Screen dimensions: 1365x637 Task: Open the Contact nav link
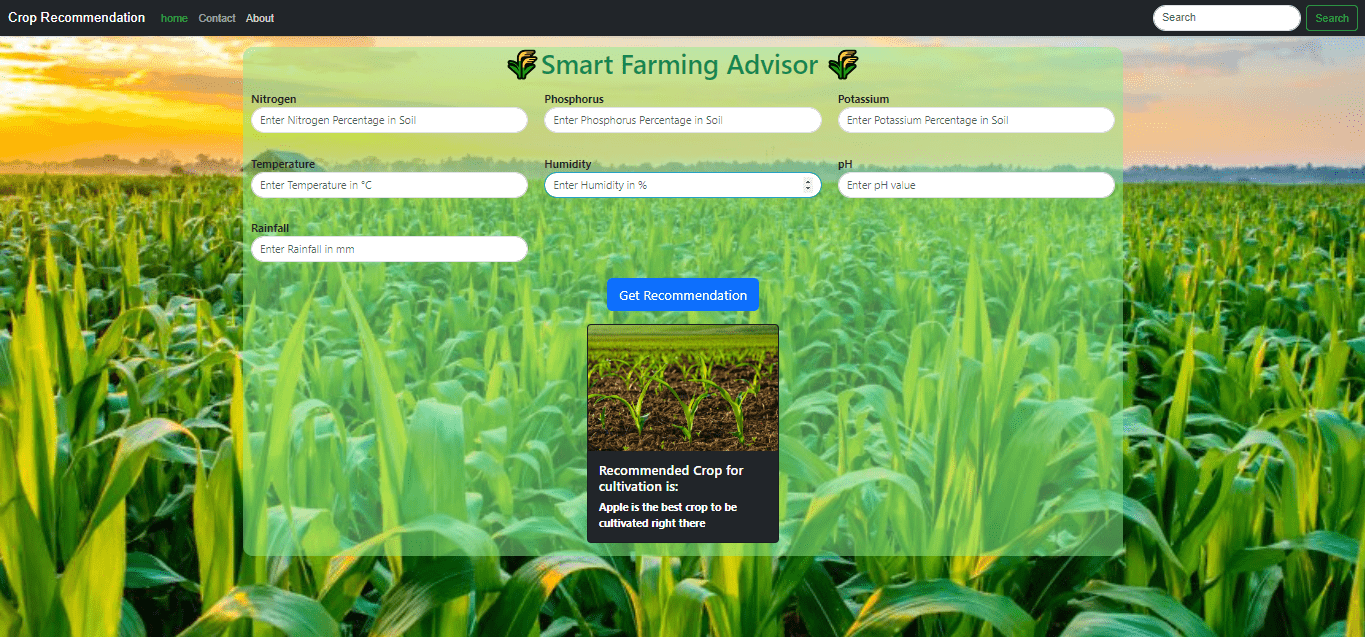pyautogui.click(x=217, y=18)
